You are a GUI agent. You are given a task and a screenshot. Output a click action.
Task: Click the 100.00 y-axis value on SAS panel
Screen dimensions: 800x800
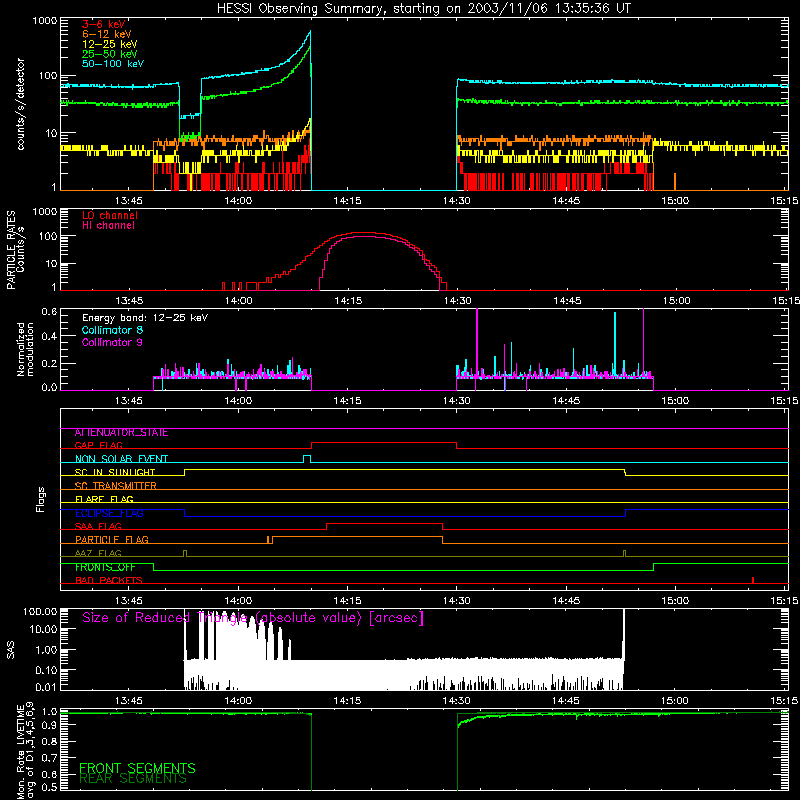(x=39, y=612)
